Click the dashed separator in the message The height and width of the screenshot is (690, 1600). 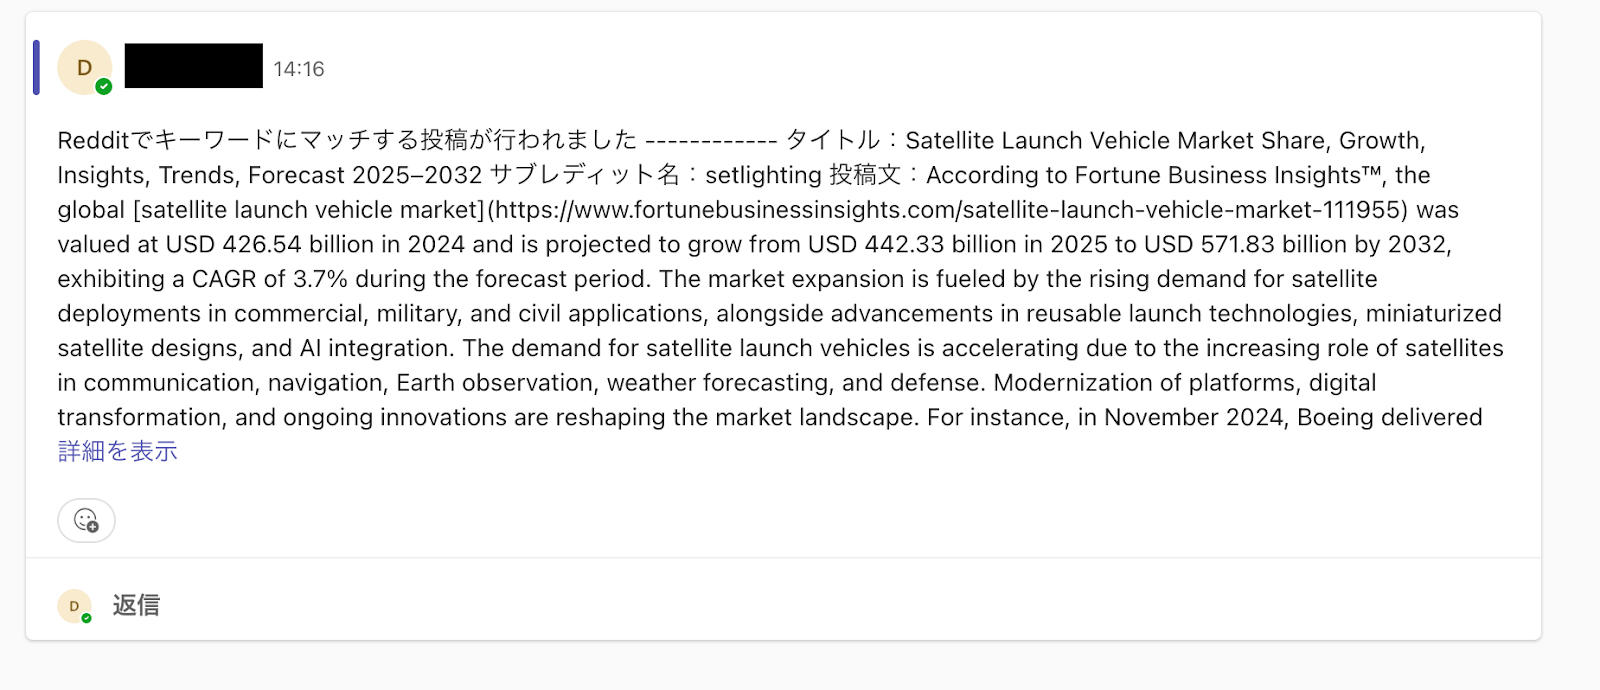pyautogui.click(x=711, y=140)
